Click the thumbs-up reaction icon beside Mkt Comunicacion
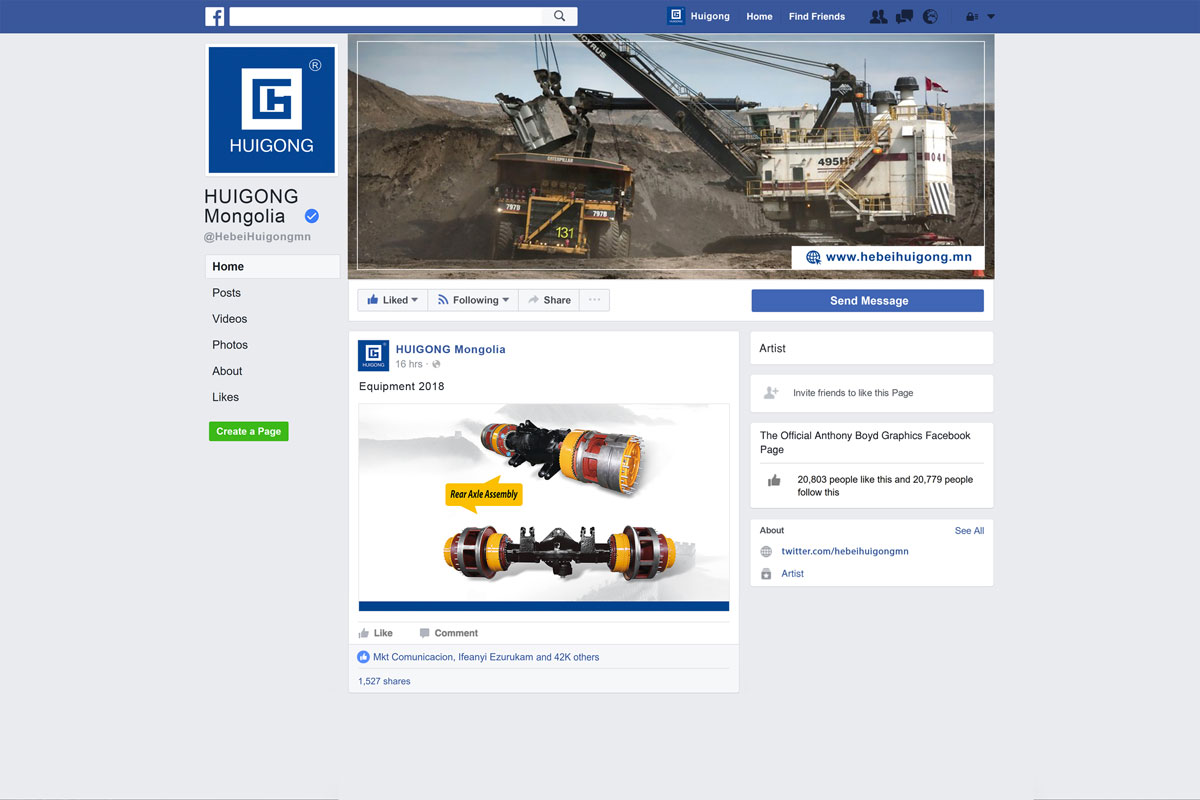Viewport: 1200px width, 800px height. pos(364,657)
